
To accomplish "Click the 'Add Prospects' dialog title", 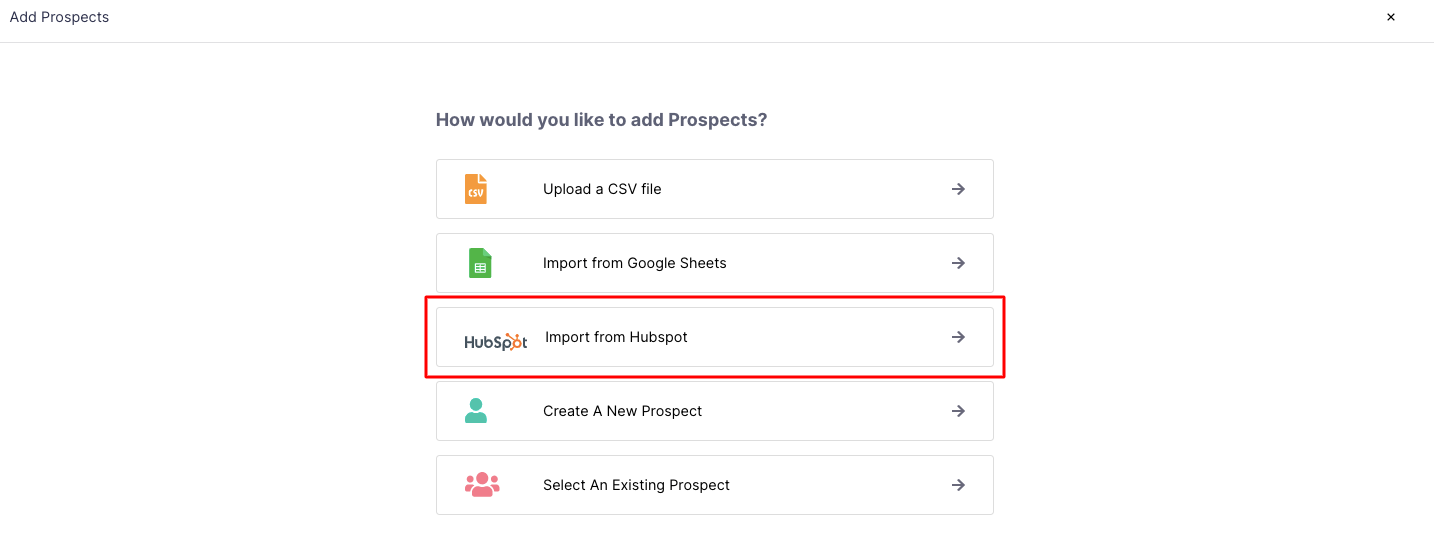I will [59, 17].
